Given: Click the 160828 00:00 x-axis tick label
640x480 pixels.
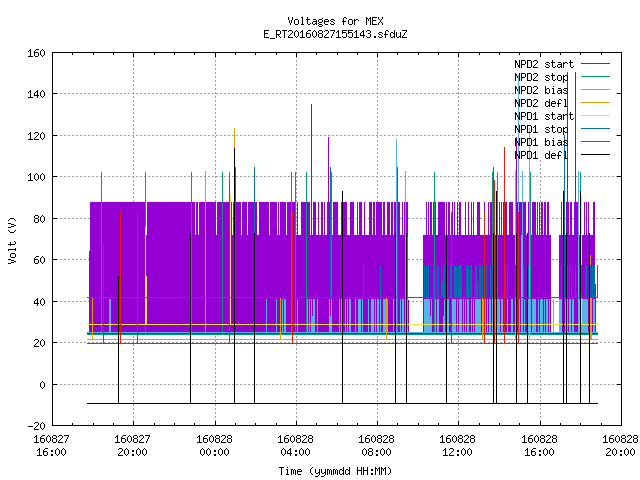Looking at the screenshot, I should click(x=214, y=446).
